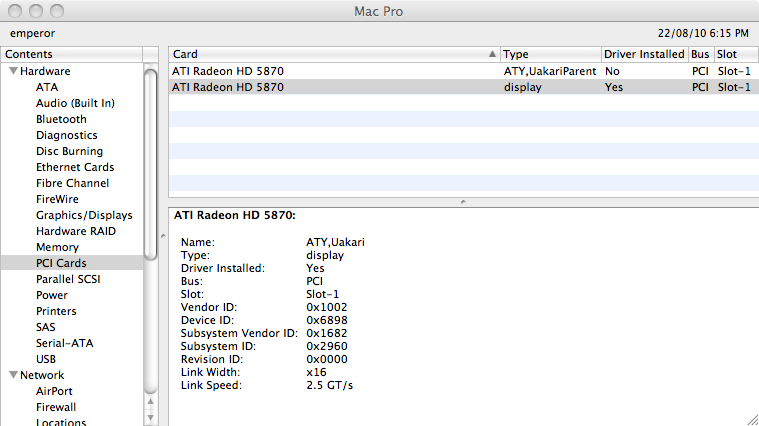The width and height of the screenshot is (759, 426).
Task: Click the Revision ID value 0x0000
Action: [x=327, y=359]
